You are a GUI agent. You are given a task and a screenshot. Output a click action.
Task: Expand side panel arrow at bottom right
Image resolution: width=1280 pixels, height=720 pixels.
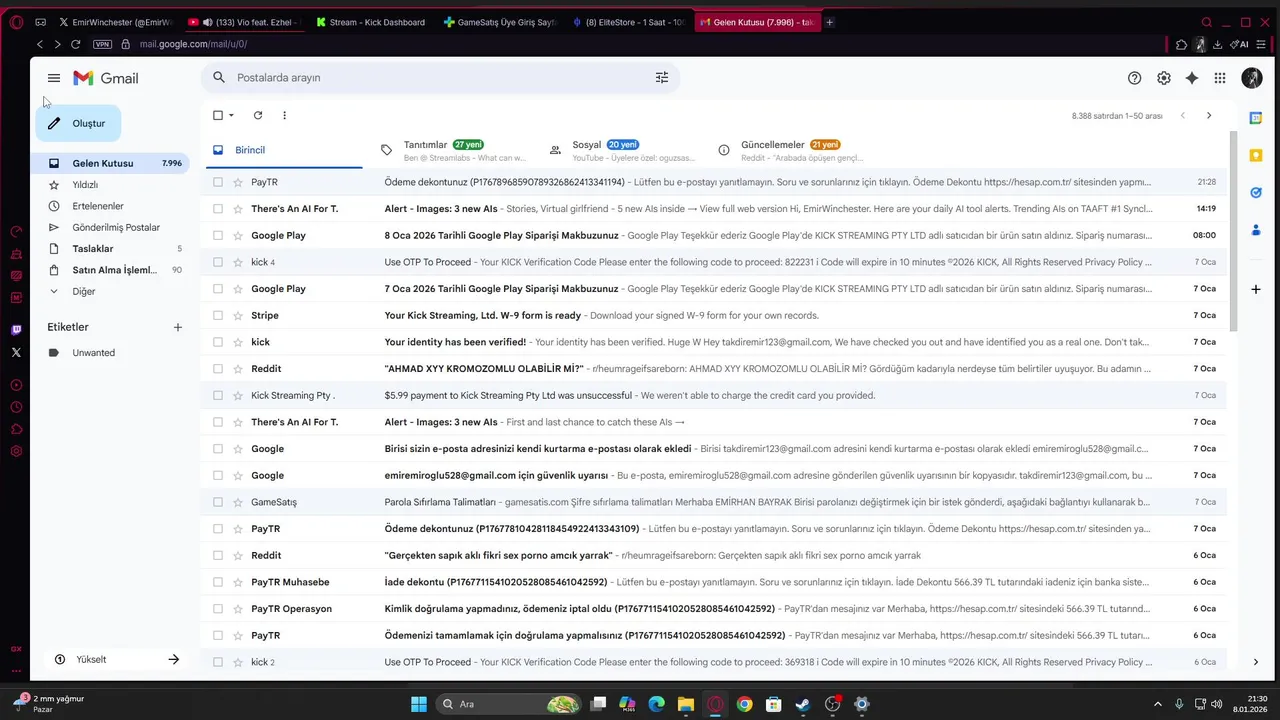pyautogui.click(x=1256, y=661)
